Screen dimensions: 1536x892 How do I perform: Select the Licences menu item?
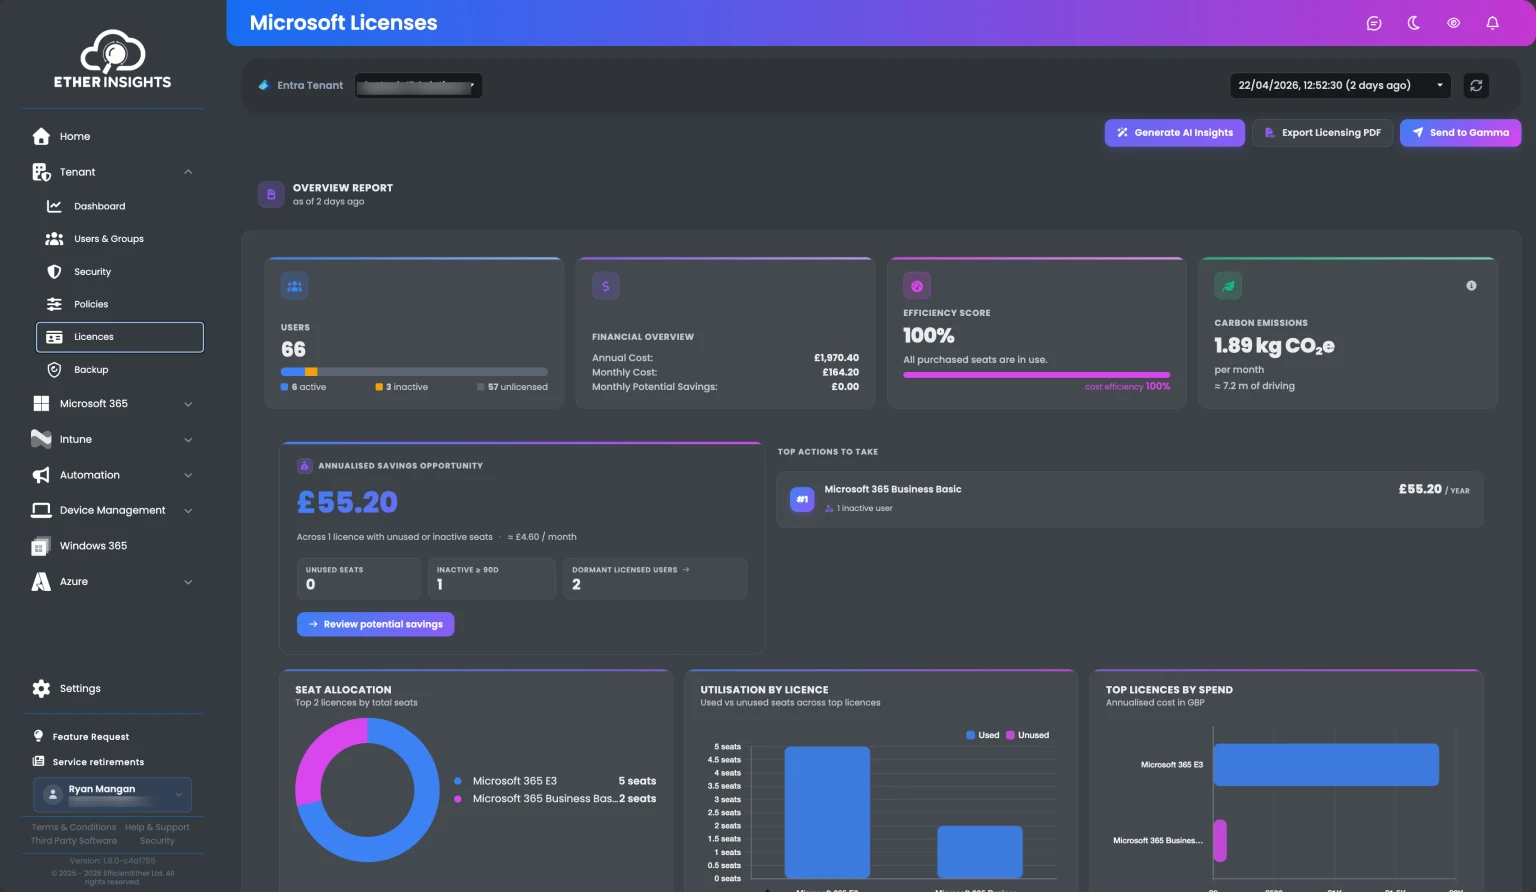pyautogui.click(x=120, y=337)
